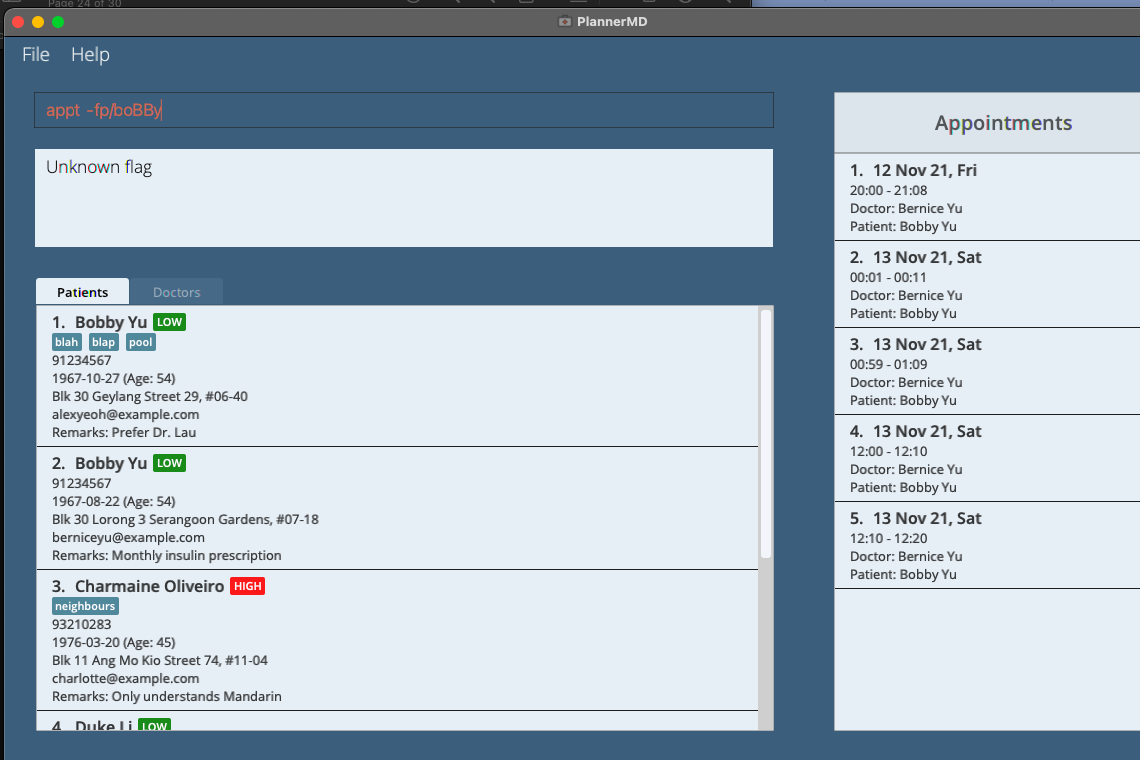Click the PlannerMD icon in title bar

pos(564,22)
